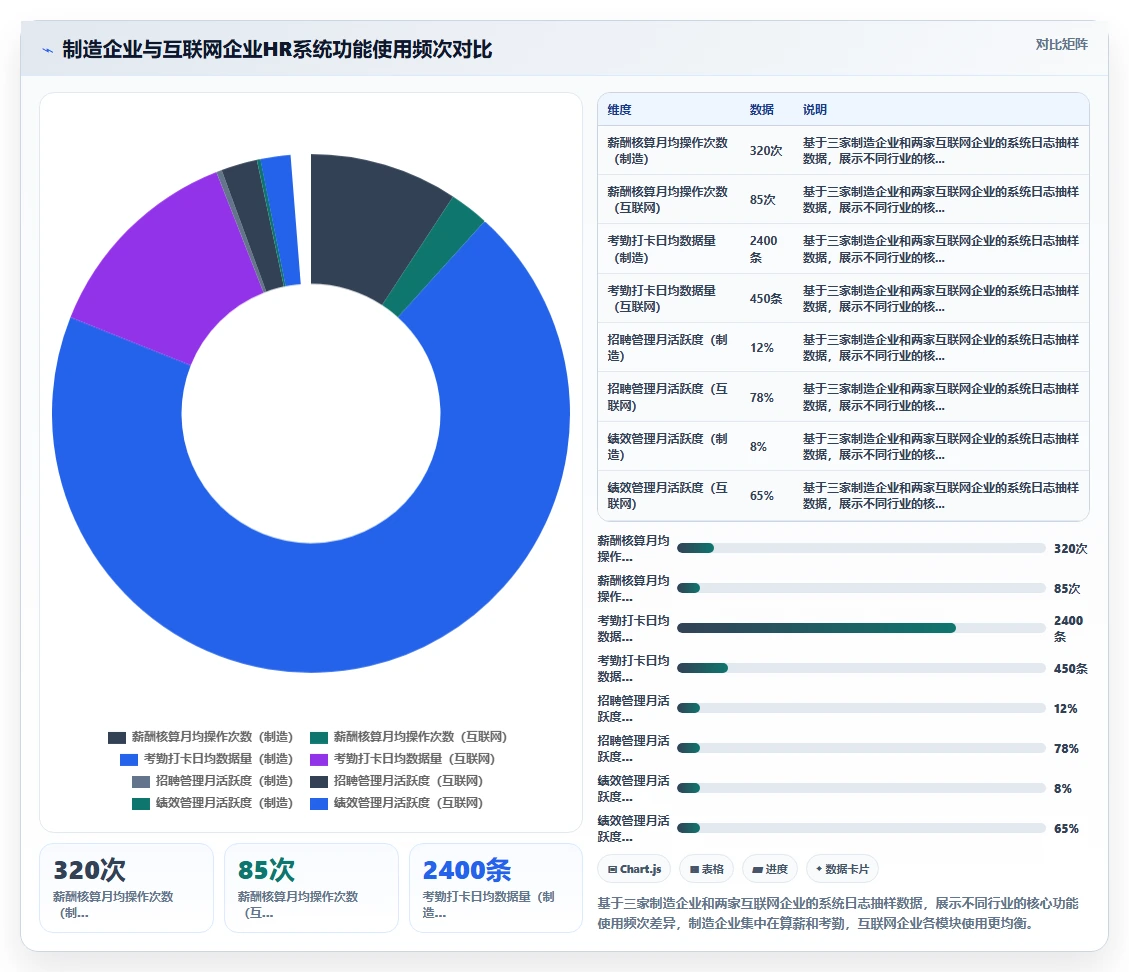Click the 320次 value in table
The image size is (1129, 972).
click(765, 150)
